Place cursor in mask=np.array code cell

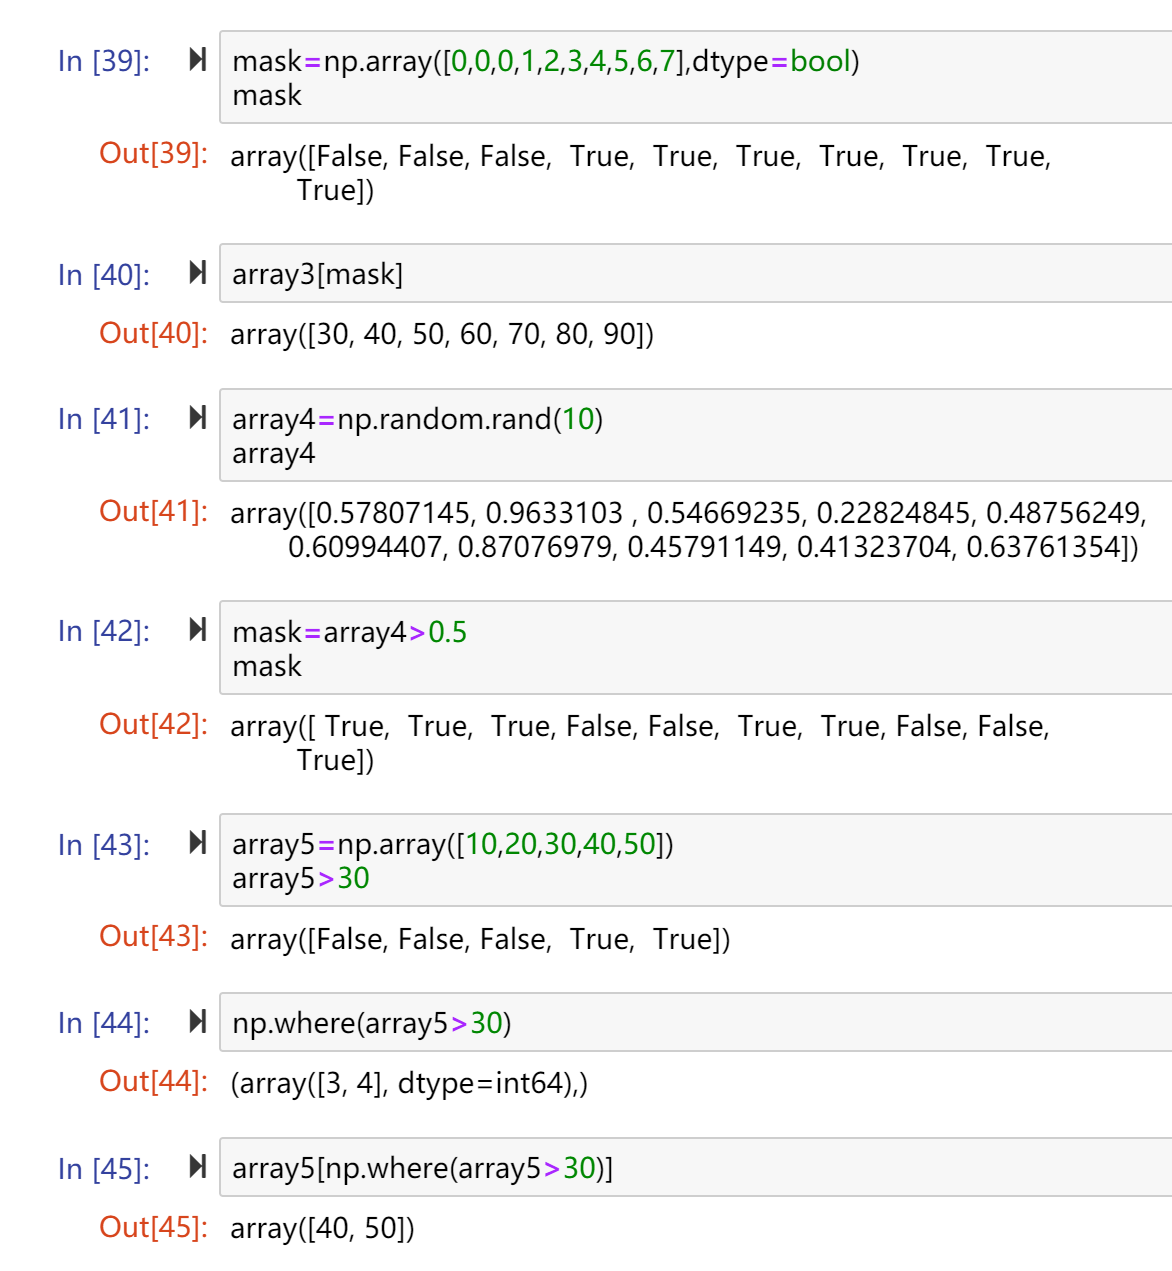coord(696,77)
